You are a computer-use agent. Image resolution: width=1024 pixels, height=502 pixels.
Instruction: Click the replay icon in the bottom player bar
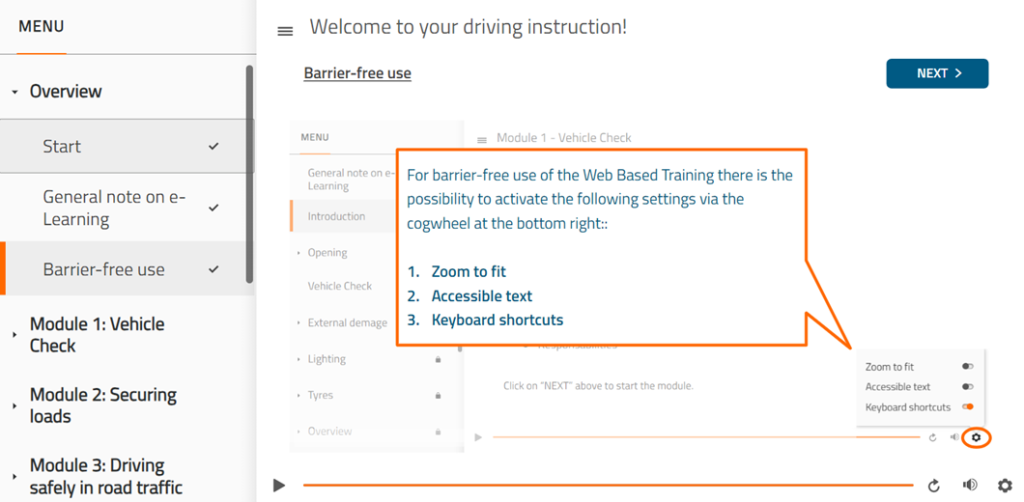click(x=934, y=485)
